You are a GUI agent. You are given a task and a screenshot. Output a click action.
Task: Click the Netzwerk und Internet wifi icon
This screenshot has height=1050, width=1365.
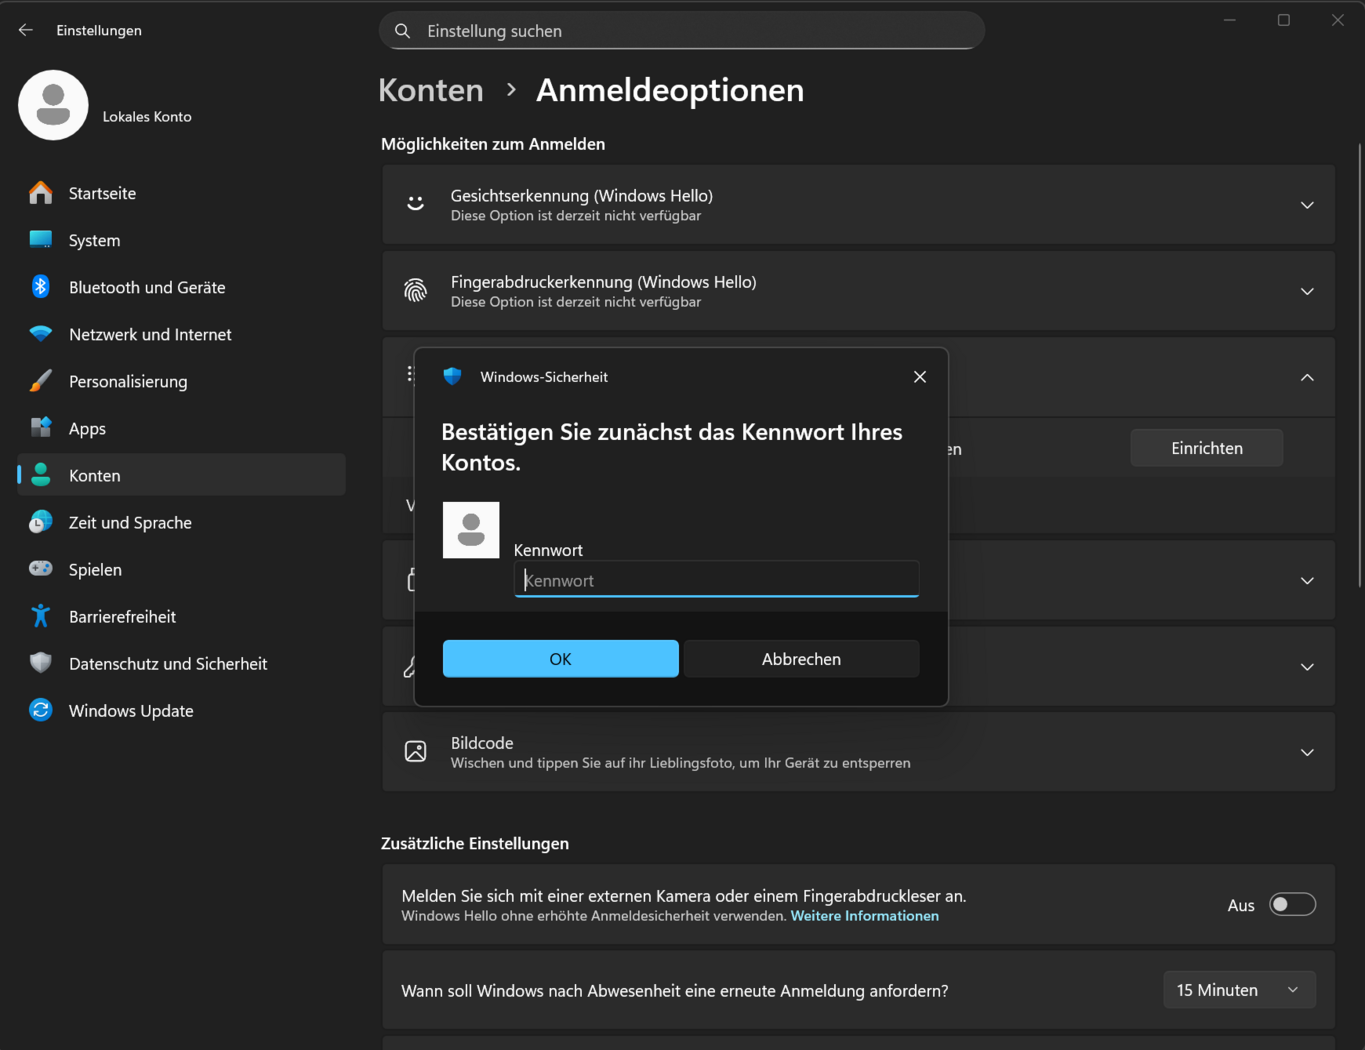tap(41, 334)
